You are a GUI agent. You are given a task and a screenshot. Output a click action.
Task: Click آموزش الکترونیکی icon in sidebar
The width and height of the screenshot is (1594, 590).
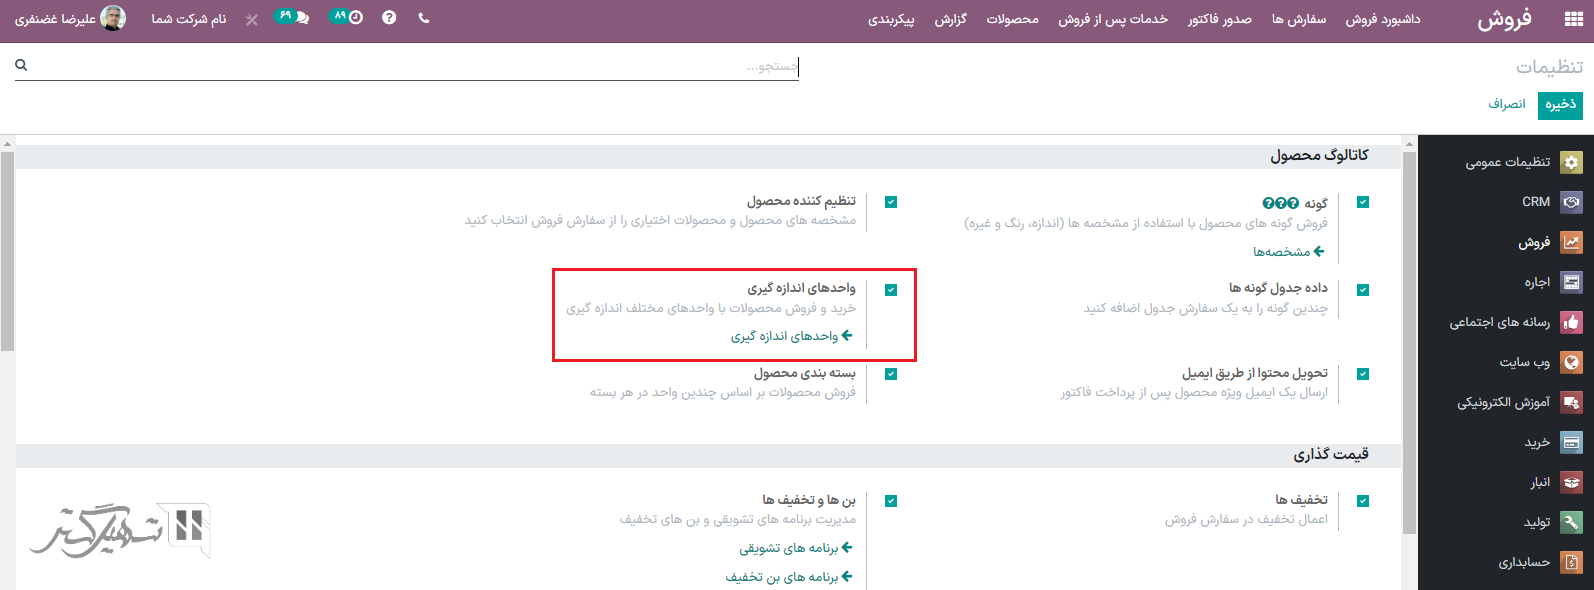pos(1571,402)
